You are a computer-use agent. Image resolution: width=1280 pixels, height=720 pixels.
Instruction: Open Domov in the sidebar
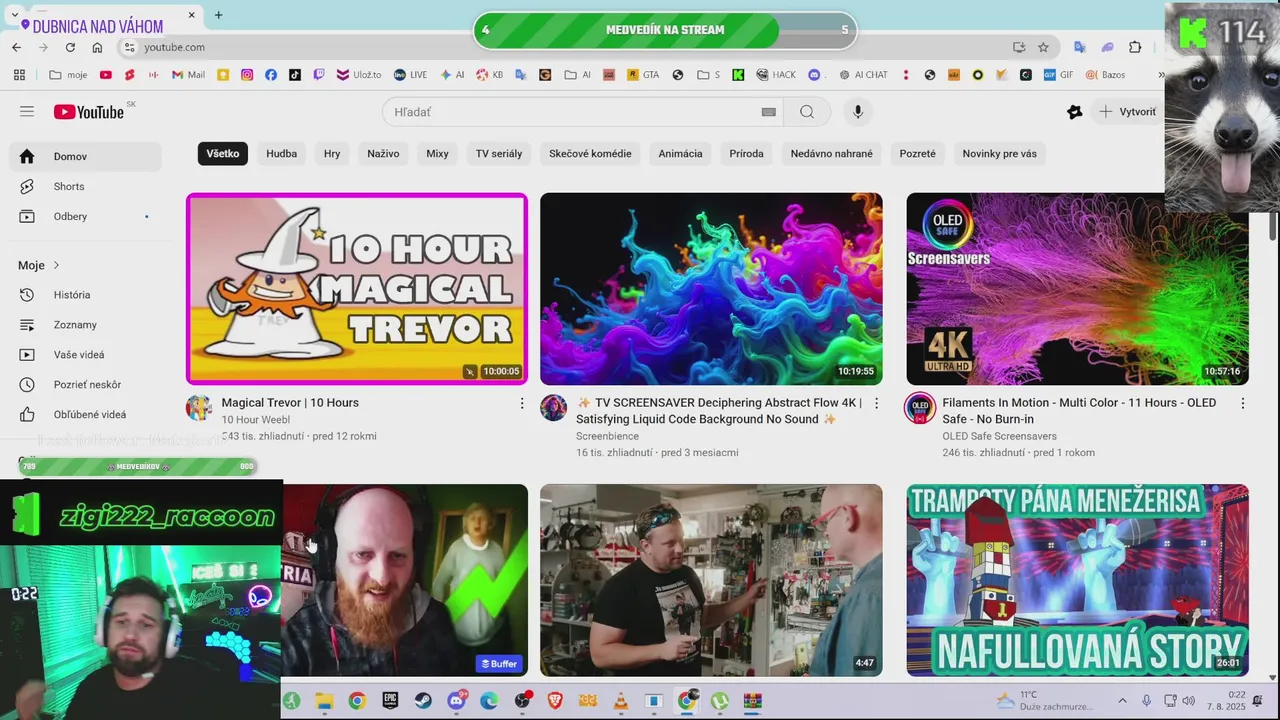tap(85, 157)
